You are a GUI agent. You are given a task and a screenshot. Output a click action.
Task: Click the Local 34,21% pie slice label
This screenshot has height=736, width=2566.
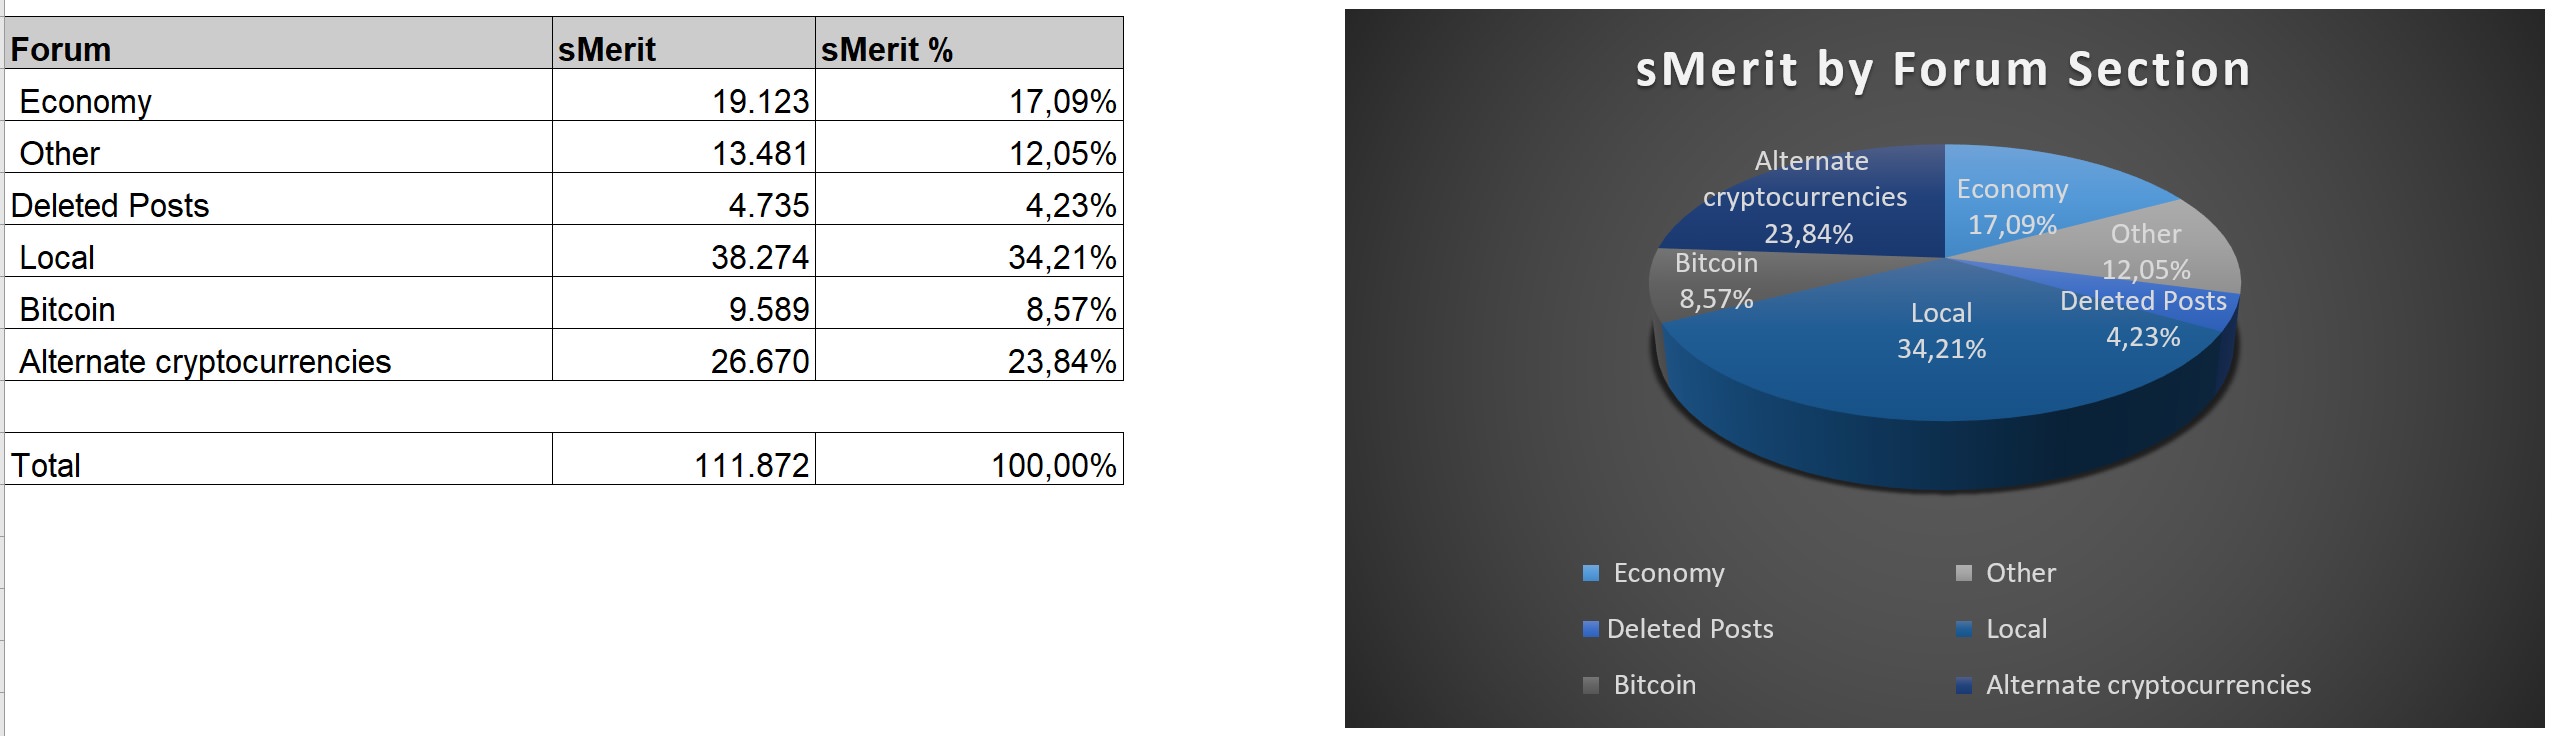click(x=1941, y=331)
